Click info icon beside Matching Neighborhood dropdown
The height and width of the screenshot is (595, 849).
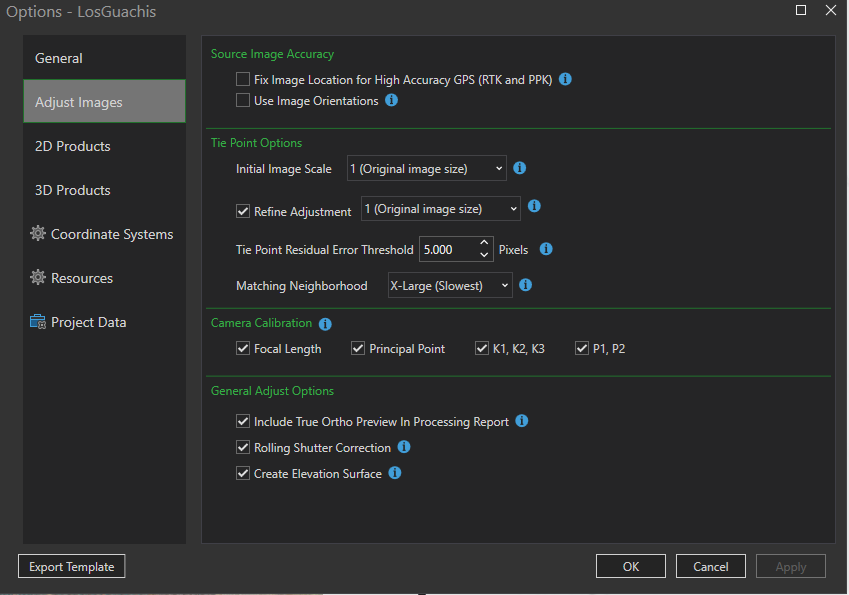coord(526,285)
